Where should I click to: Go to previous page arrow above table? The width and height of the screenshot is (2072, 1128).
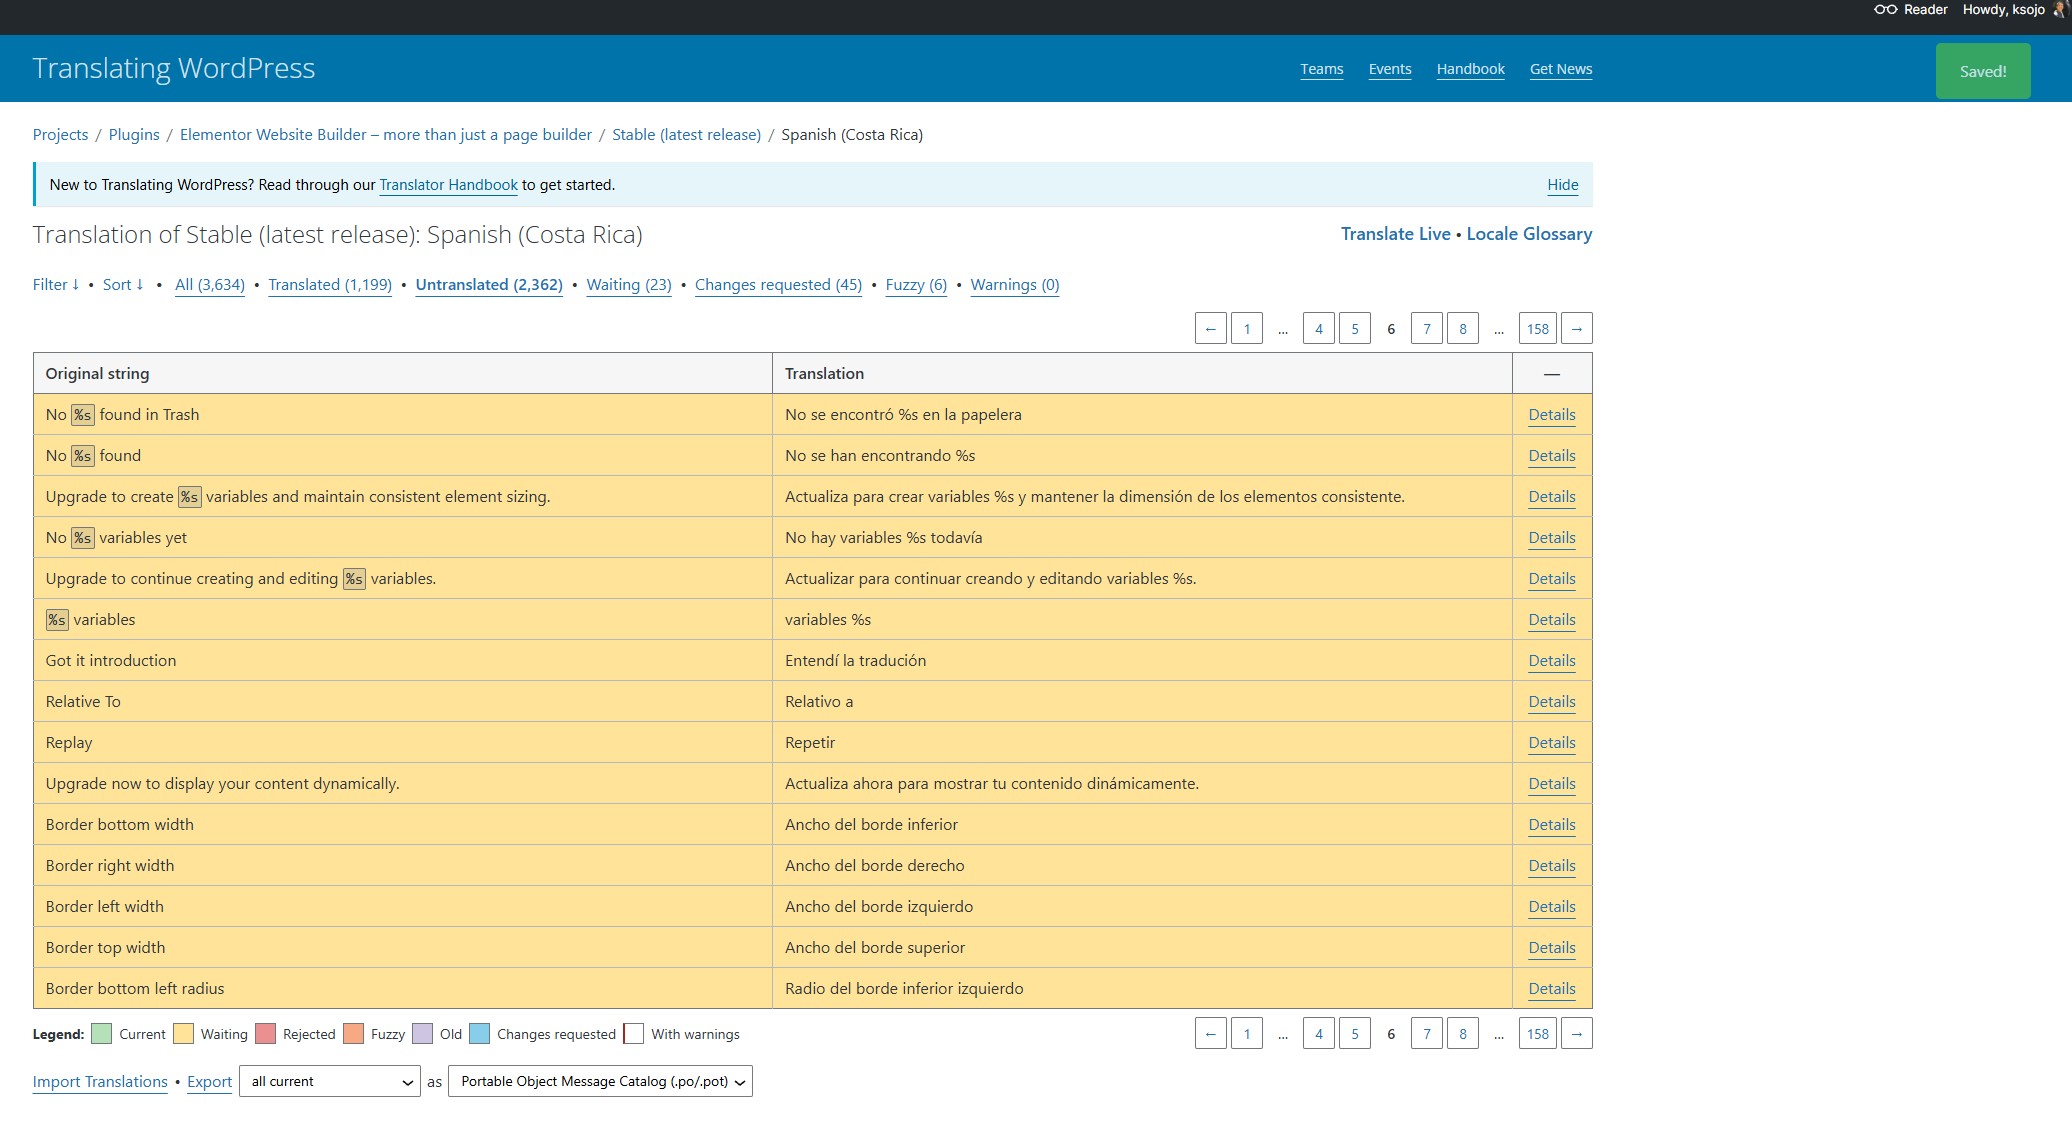click(x=1210, y=329)
